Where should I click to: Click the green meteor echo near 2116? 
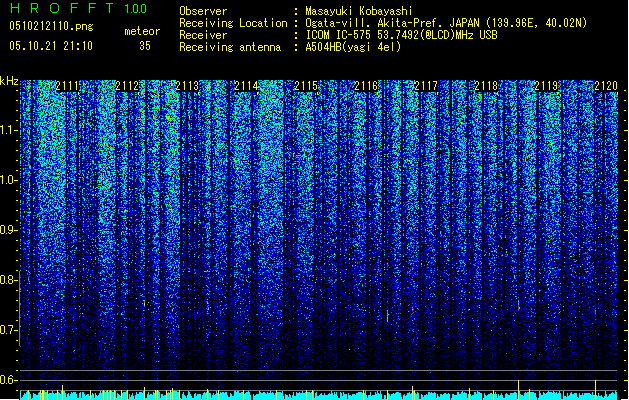tap(388, 316)
